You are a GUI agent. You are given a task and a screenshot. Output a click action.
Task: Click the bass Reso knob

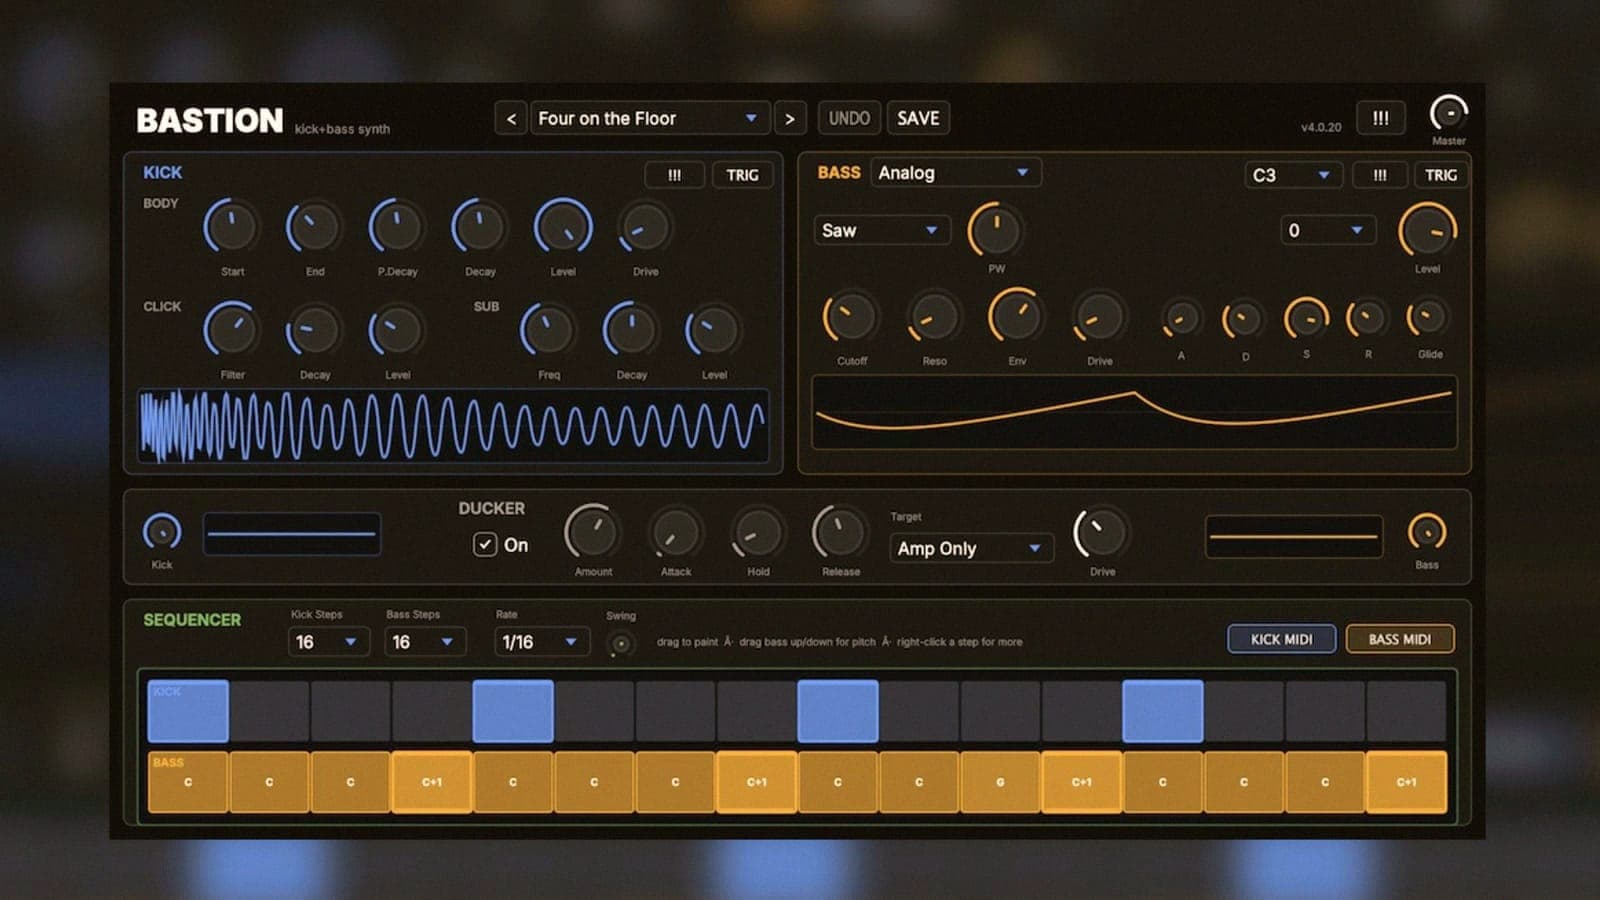click(934, 318)
